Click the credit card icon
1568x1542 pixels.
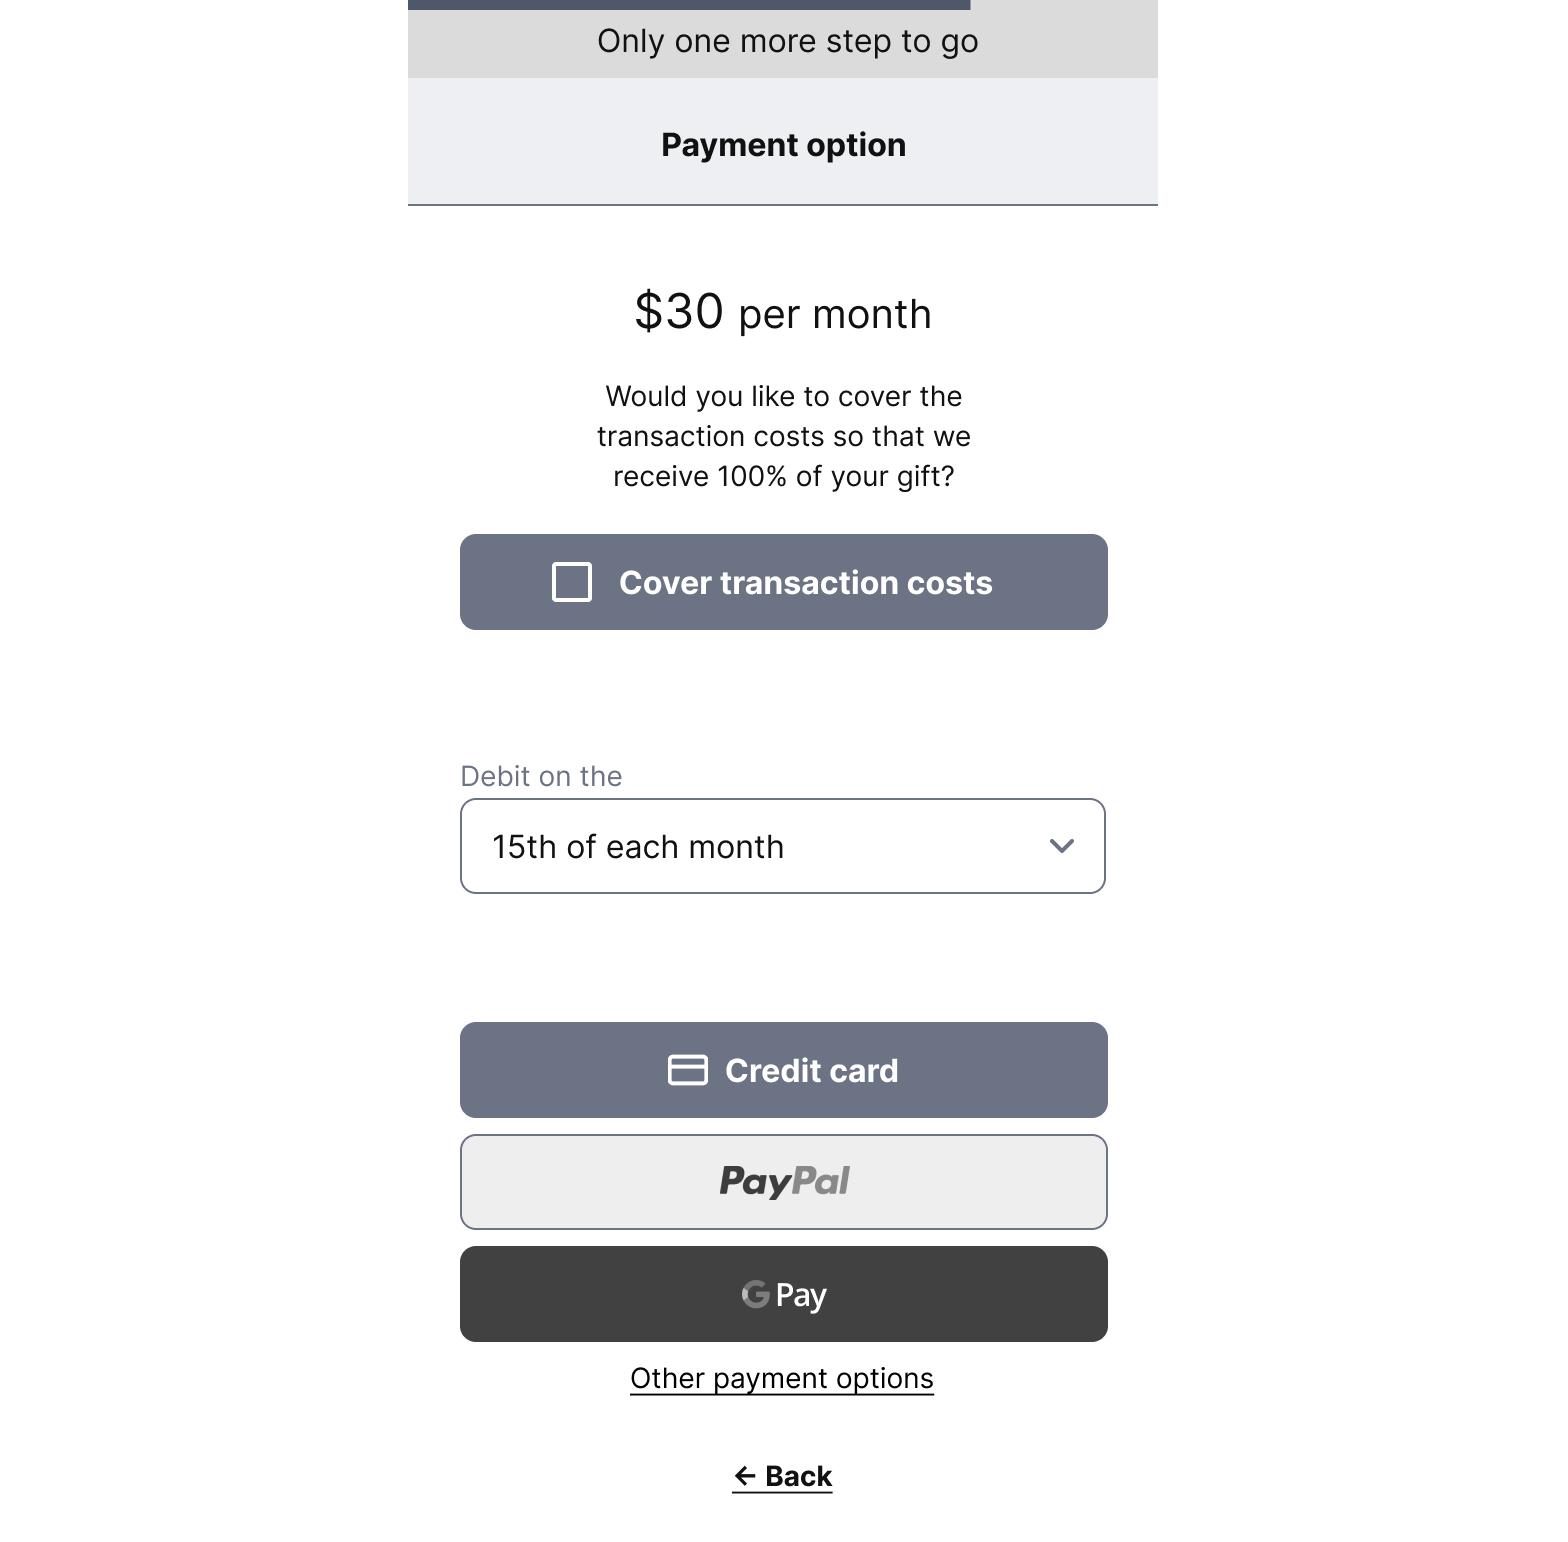[x=688, y=1070]
